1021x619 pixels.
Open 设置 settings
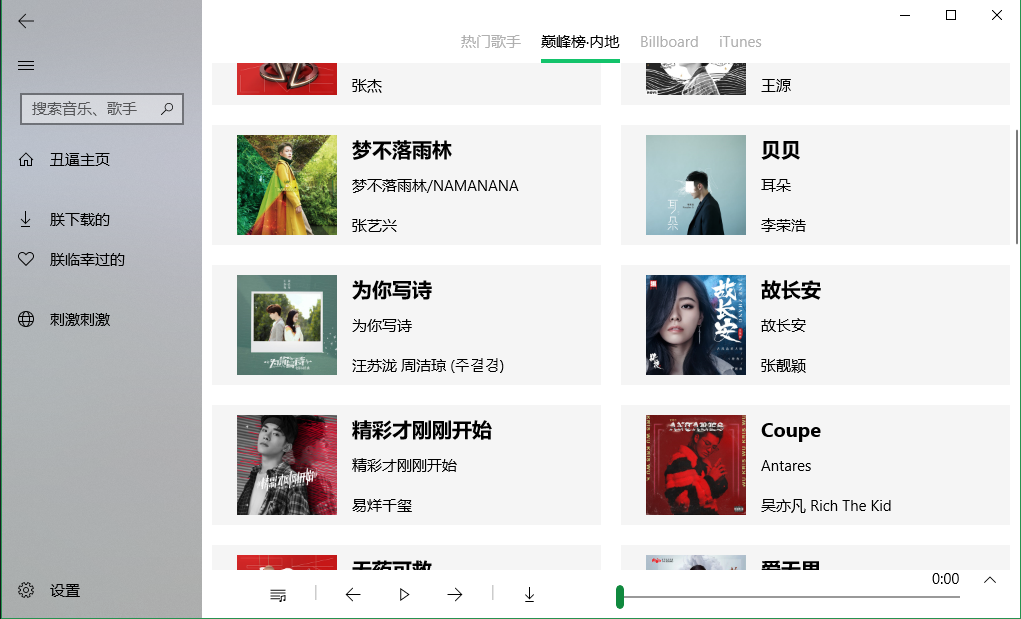(x=101, y=590)
